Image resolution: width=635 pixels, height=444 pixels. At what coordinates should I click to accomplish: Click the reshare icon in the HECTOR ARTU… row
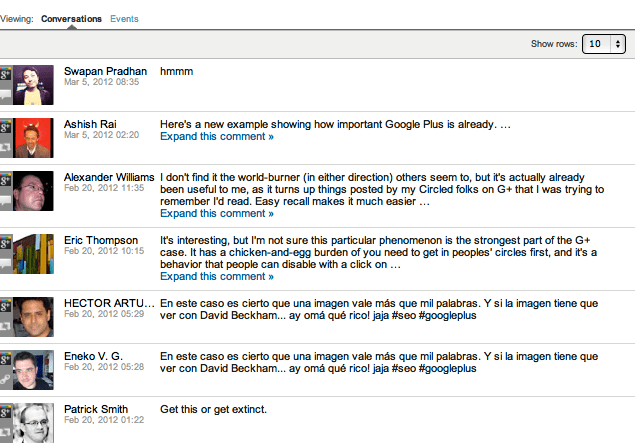coord(6,324)
